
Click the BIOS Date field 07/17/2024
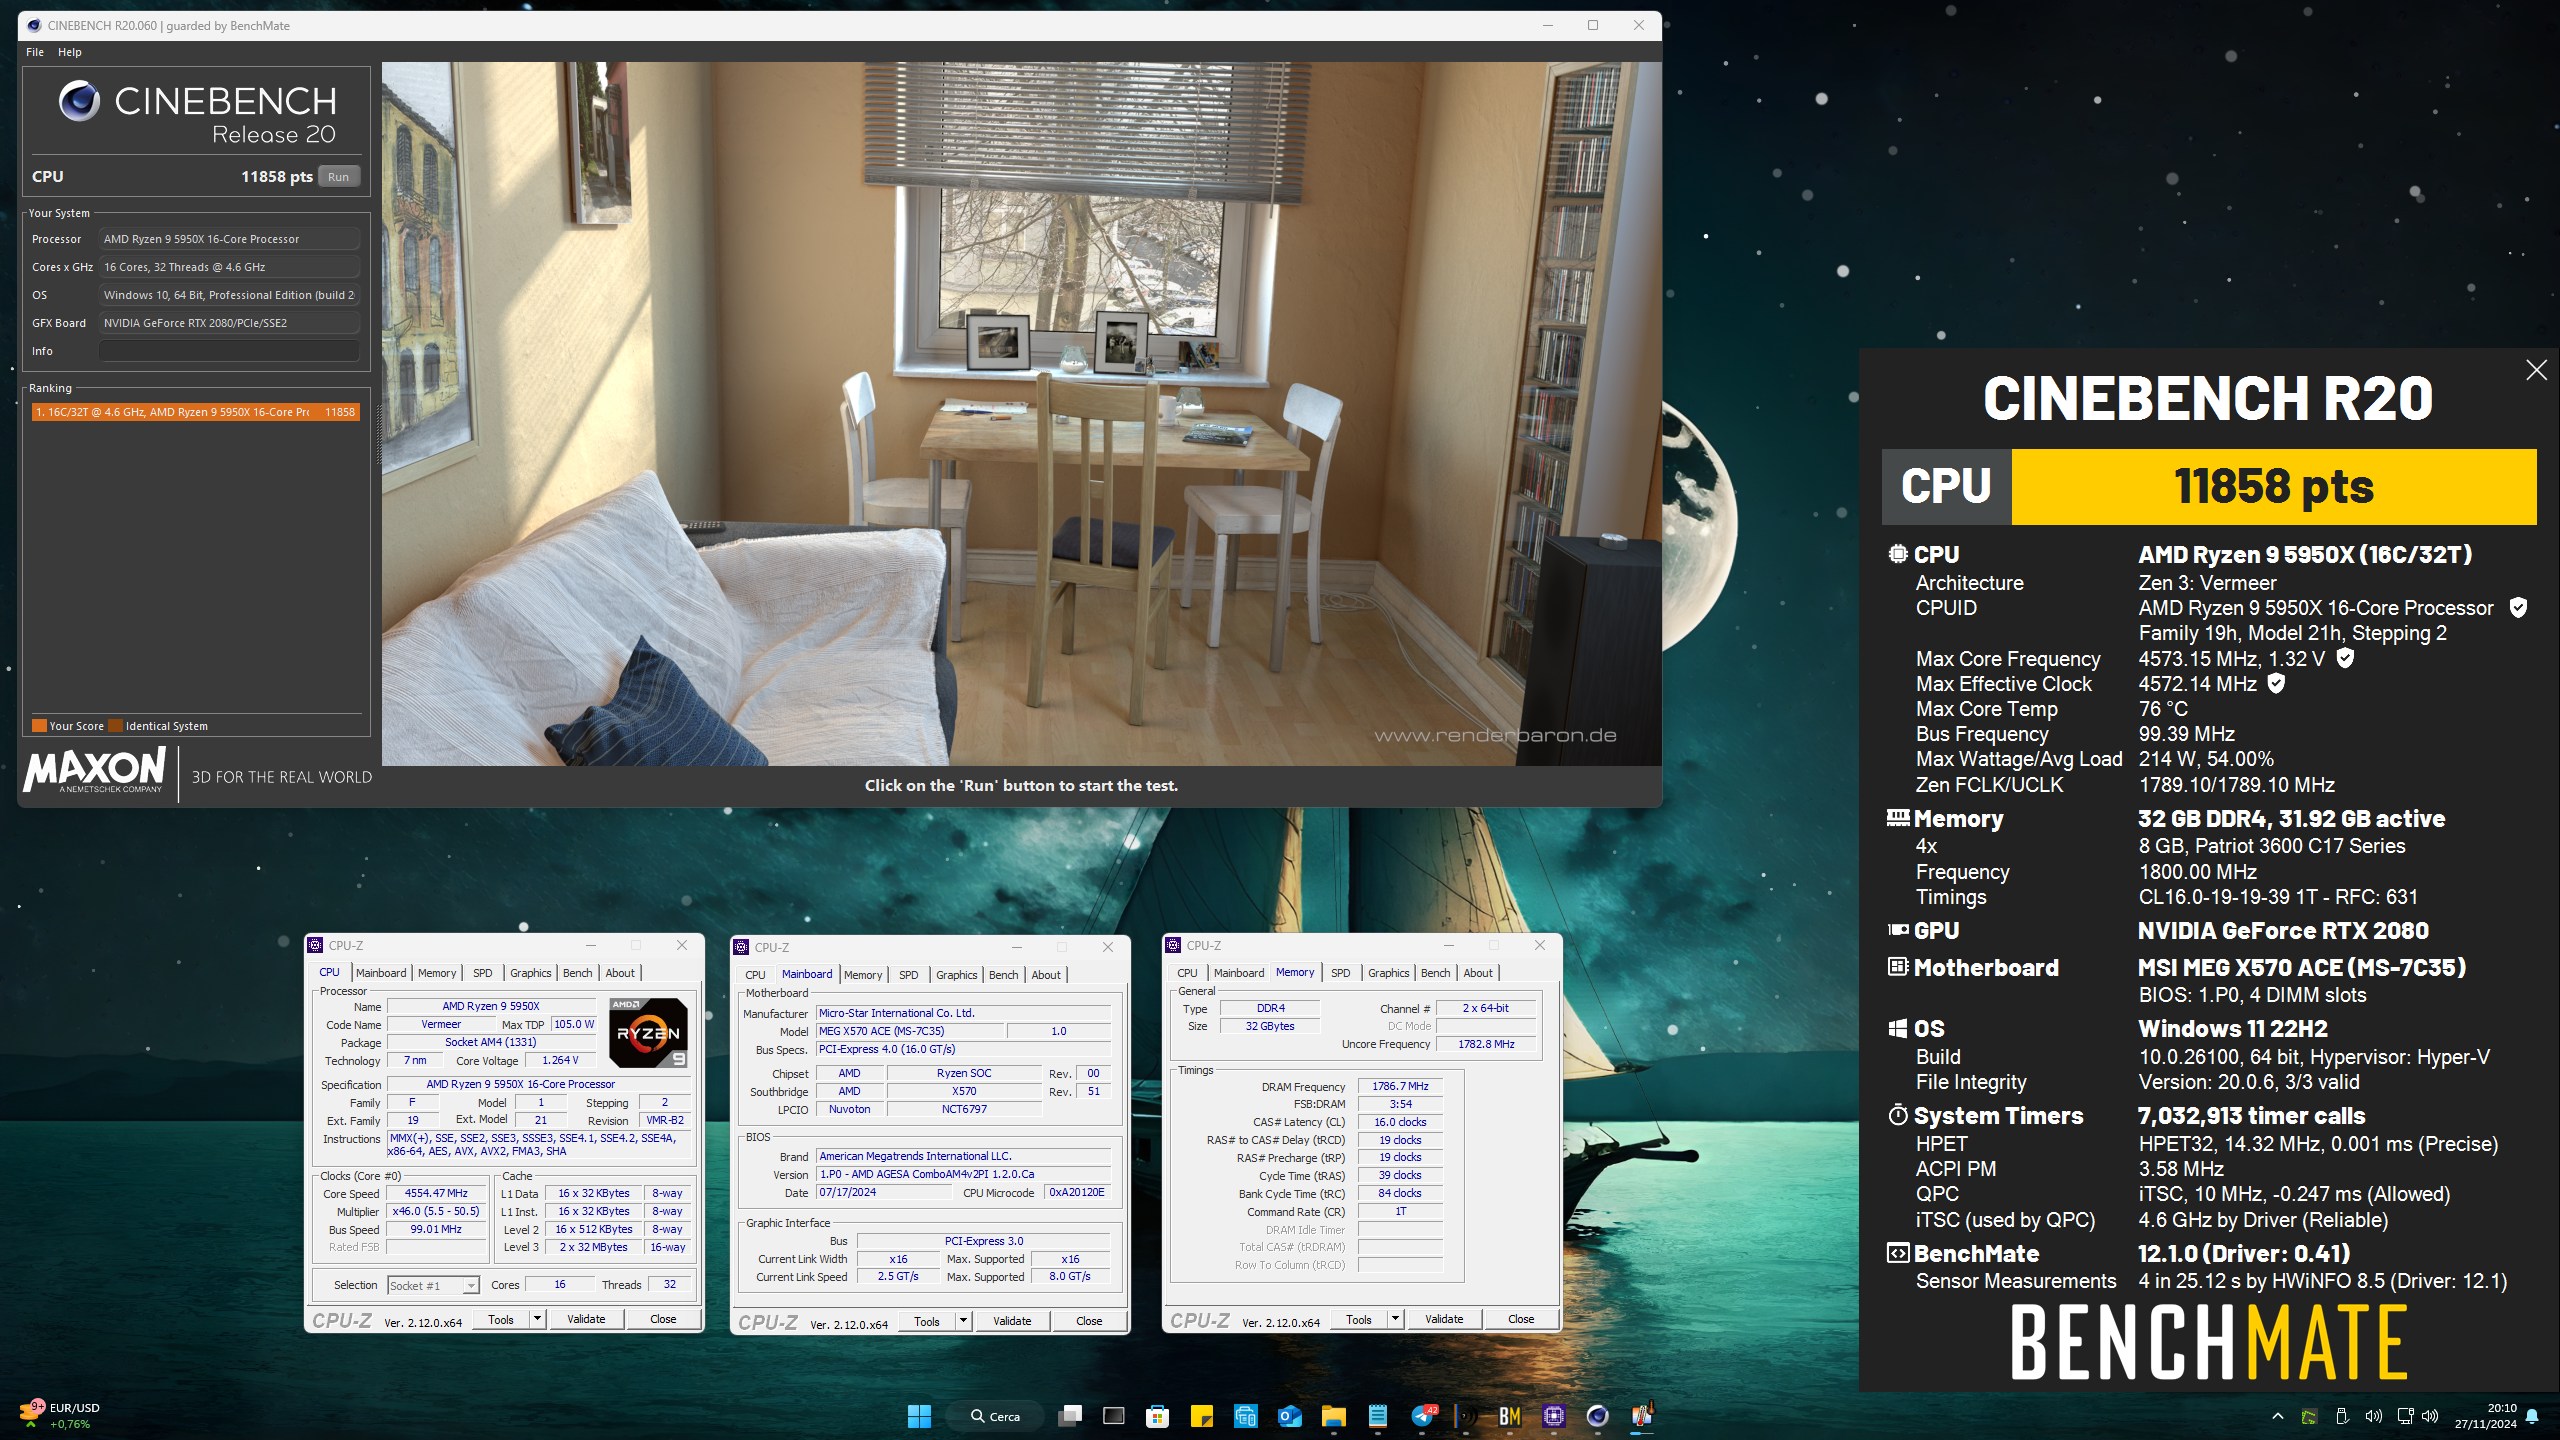[885, 1193]
